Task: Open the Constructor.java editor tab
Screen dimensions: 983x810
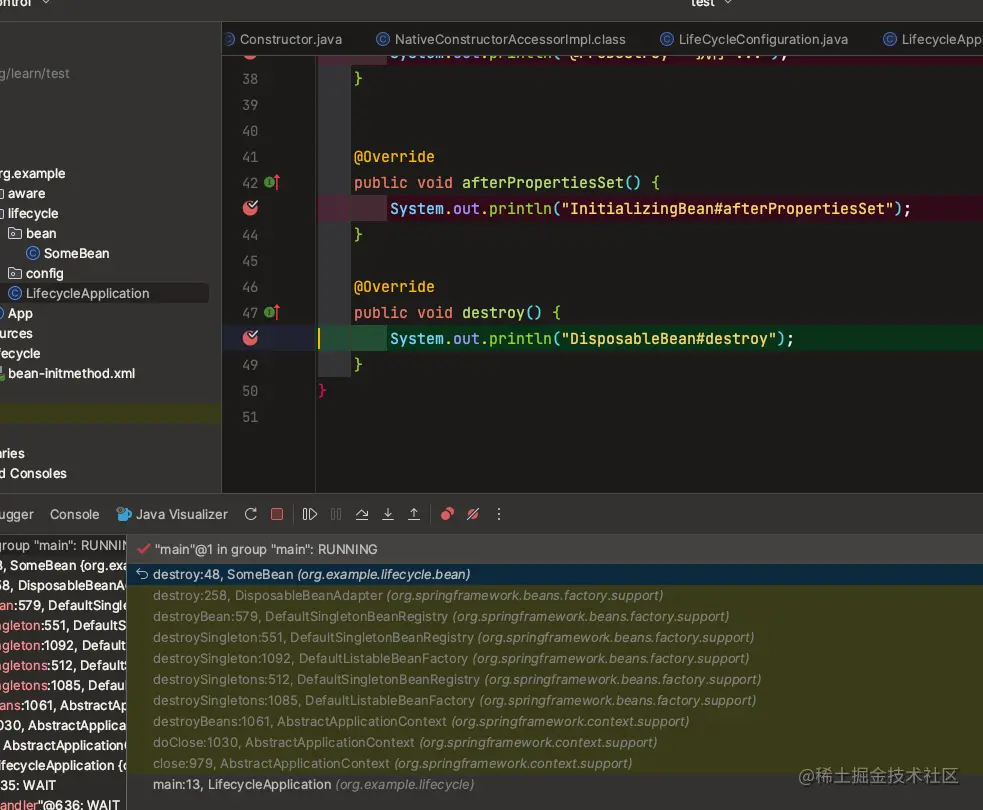Action: [x=285, y=39]
